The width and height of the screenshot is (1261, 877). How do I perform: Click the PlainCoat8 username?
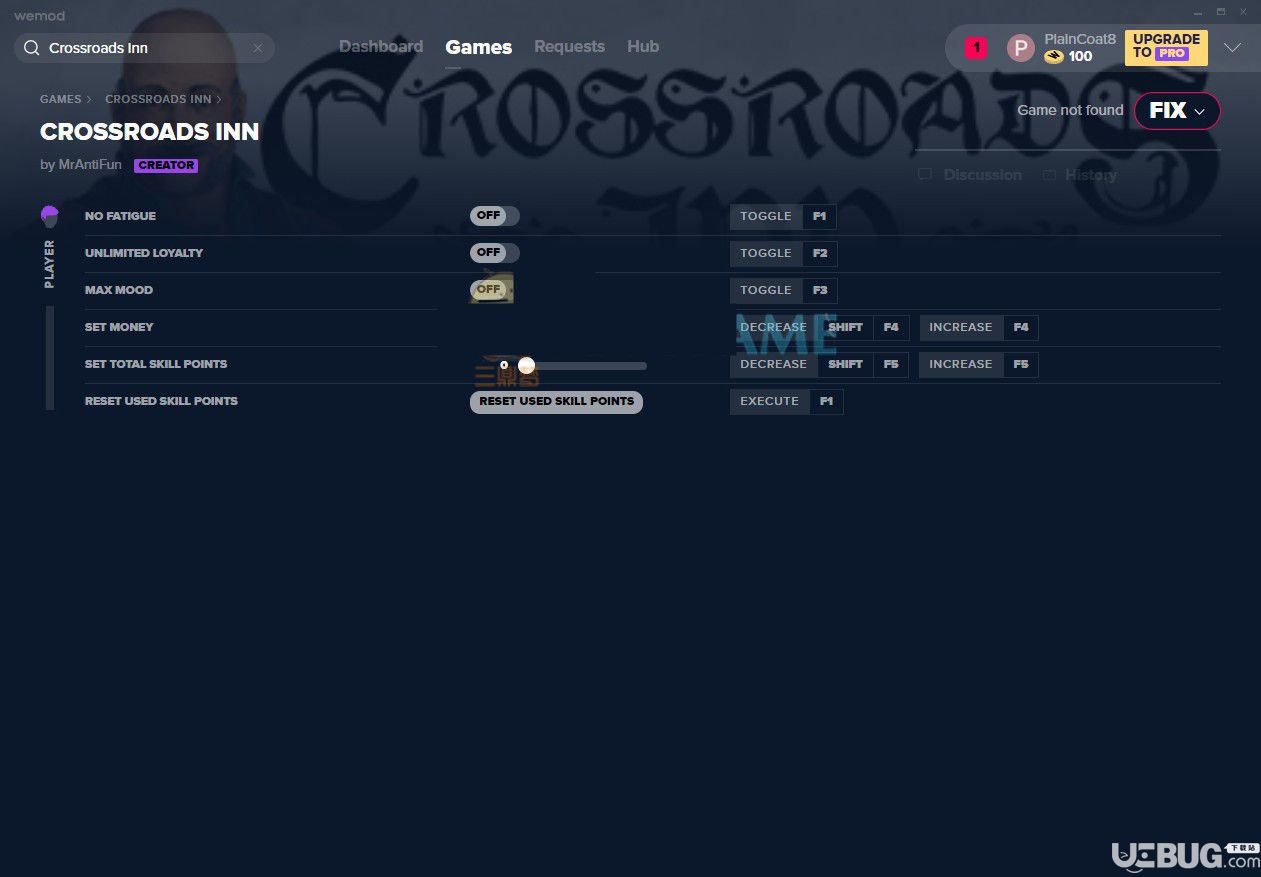[1080, 39]
